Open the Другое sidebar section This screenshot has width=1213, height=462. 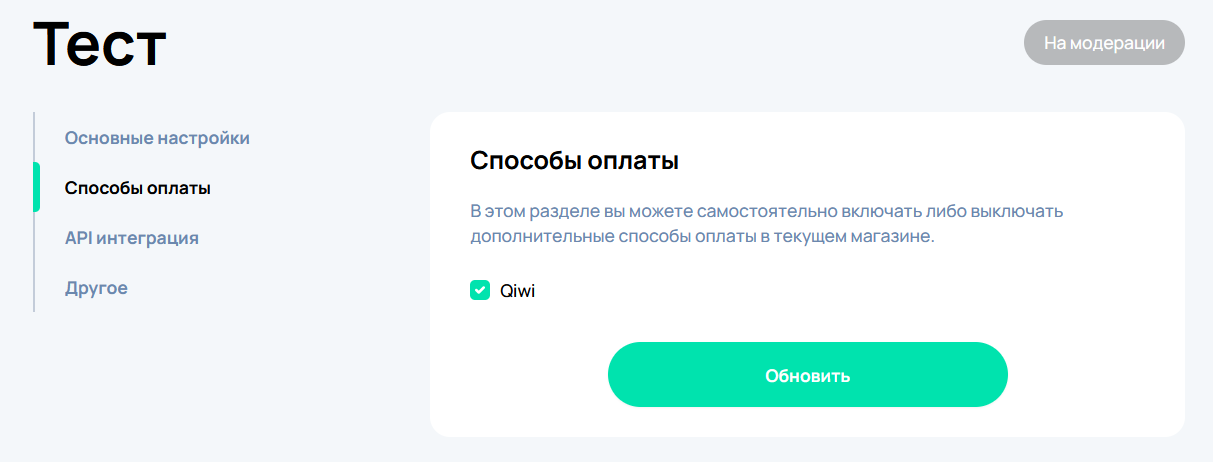coord(96,288)
